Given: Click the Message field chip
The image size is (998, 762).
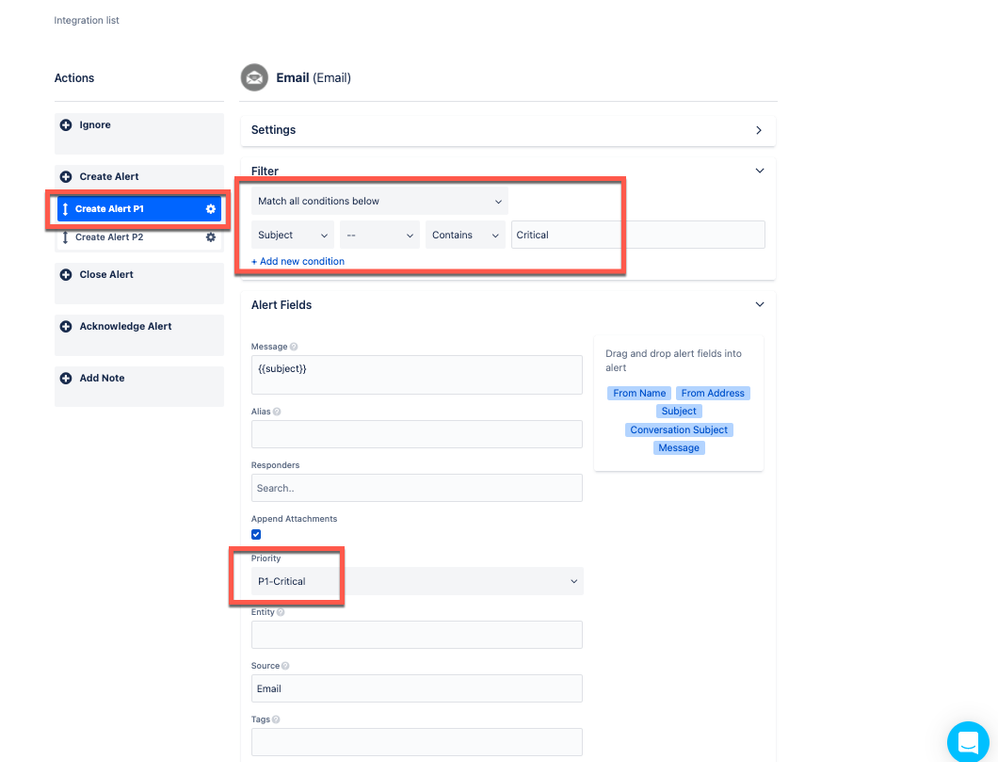Looking at the screenshot, I should tap(678, 448).
